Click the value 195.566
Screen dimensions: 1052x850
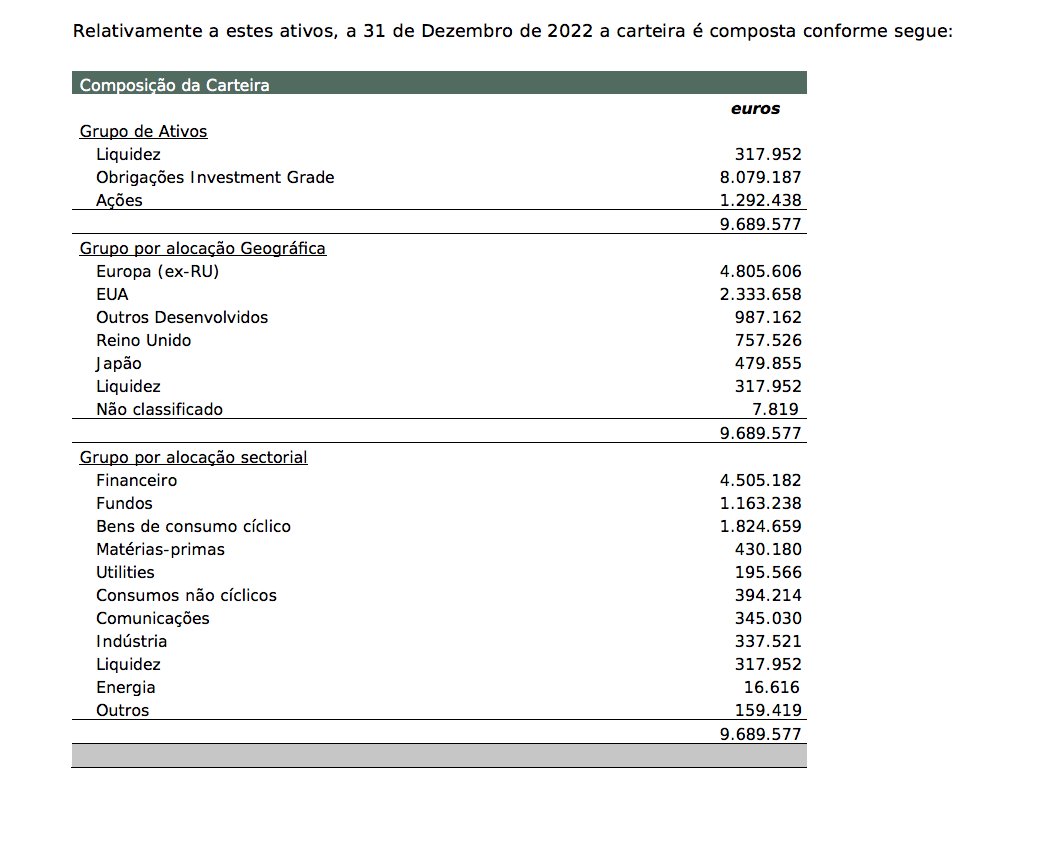(768, 572)
